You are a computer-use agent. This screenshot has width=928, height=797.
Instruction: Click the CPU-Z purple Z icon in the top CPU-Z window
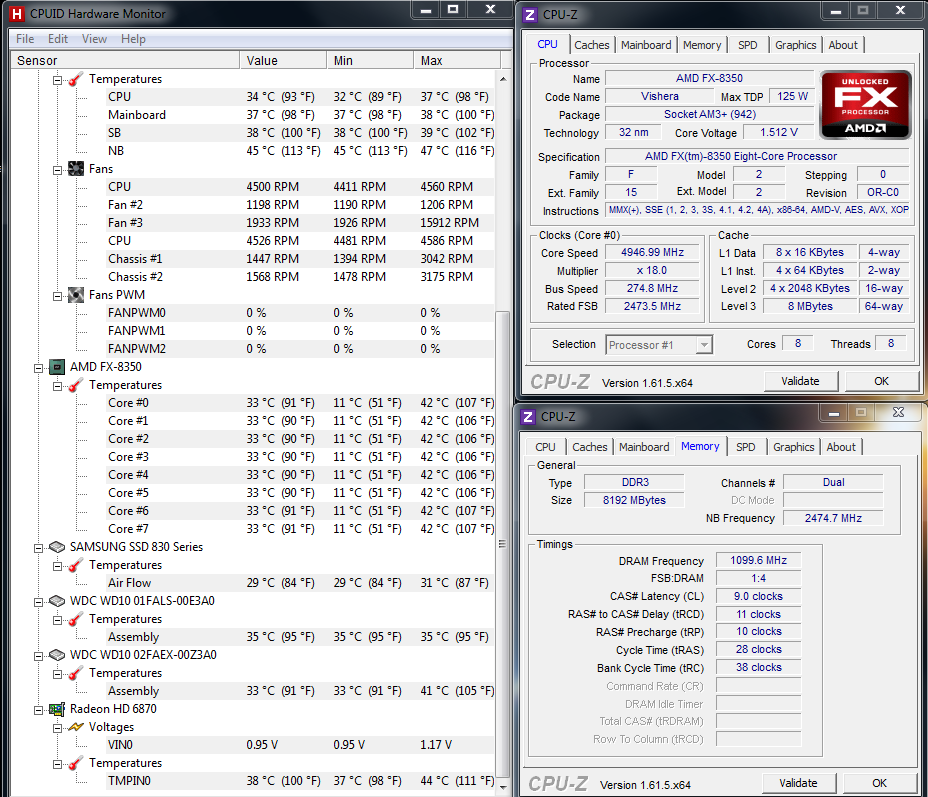click(x=530, y=15)
